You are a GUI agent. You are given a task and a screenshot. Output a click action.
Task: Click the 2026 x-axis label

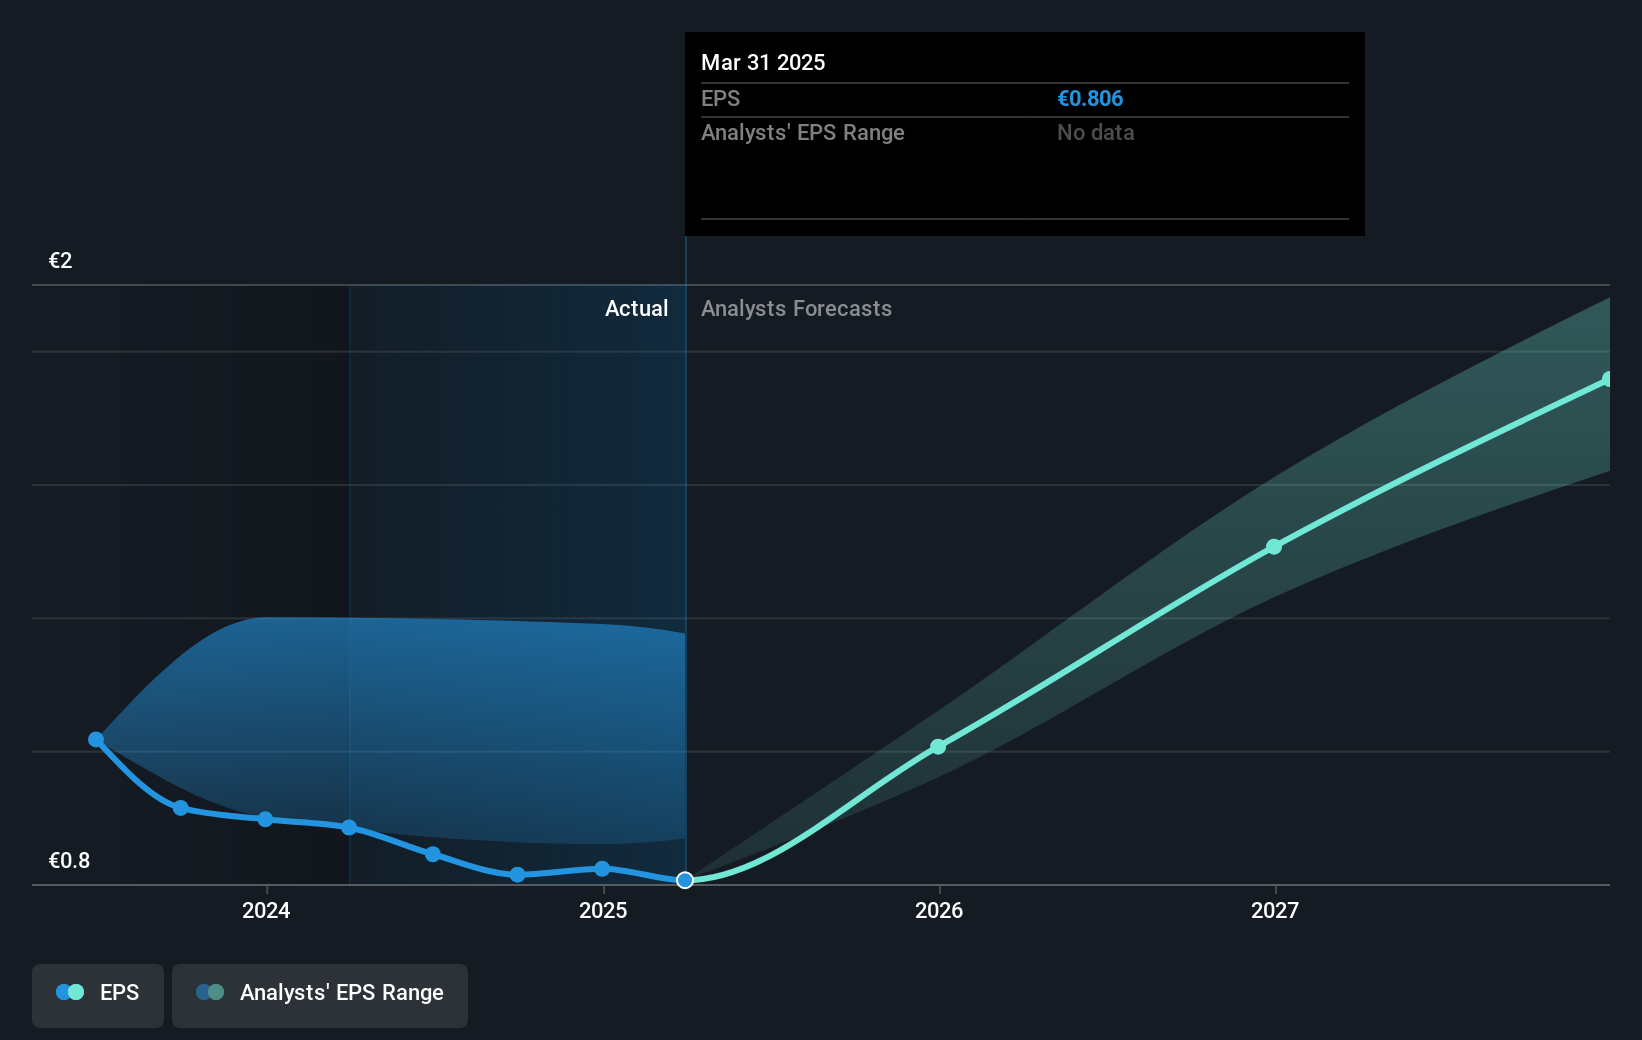click(939, 910)
